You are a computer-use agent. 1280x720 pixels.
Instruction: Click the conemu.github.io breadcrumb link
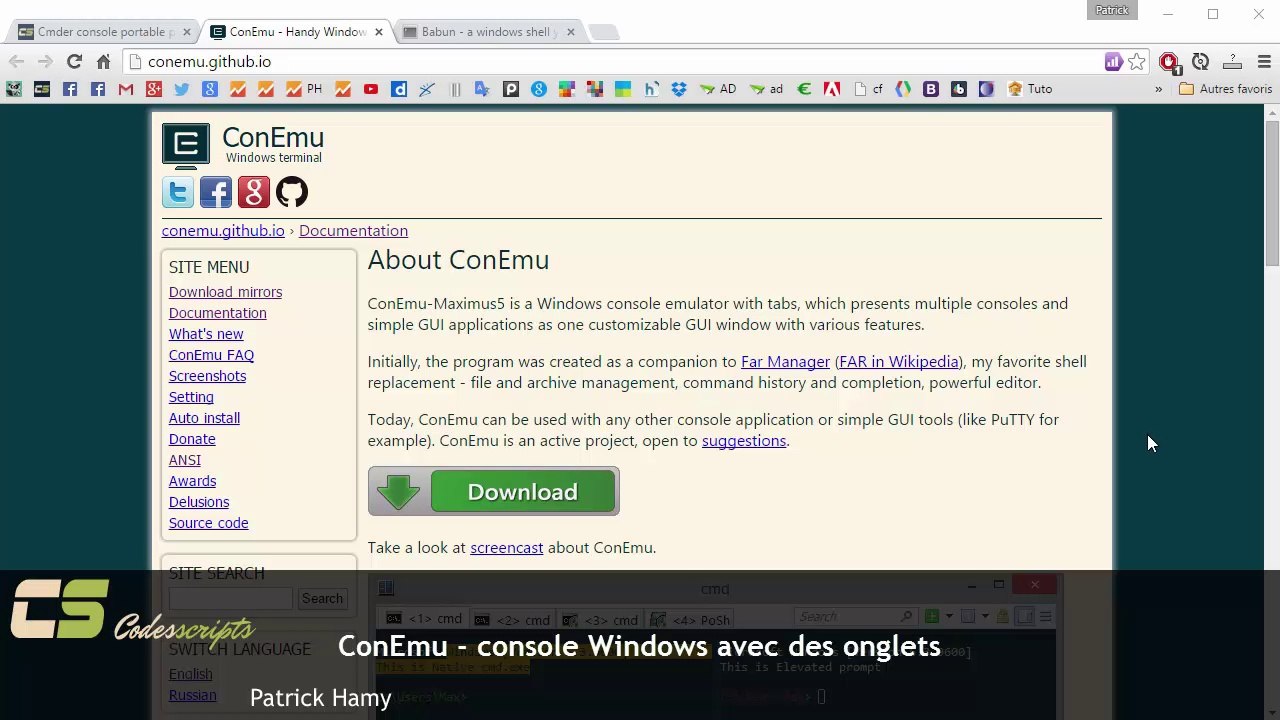pos(223,231)
